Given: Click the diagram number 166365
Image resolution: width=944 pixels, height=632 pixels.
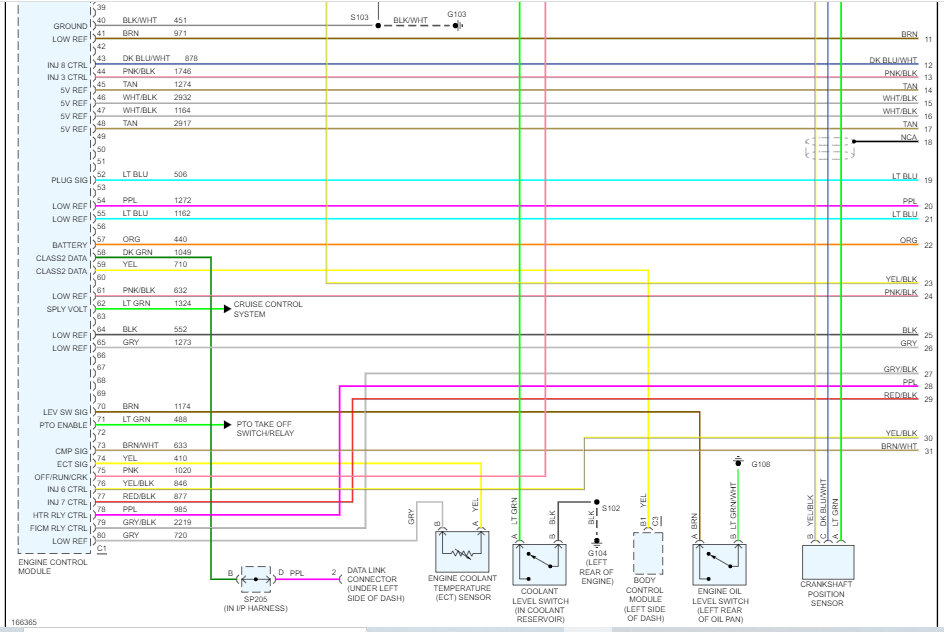Looking at the screenshot, I should pyautogui.click(x=24, y=622).
